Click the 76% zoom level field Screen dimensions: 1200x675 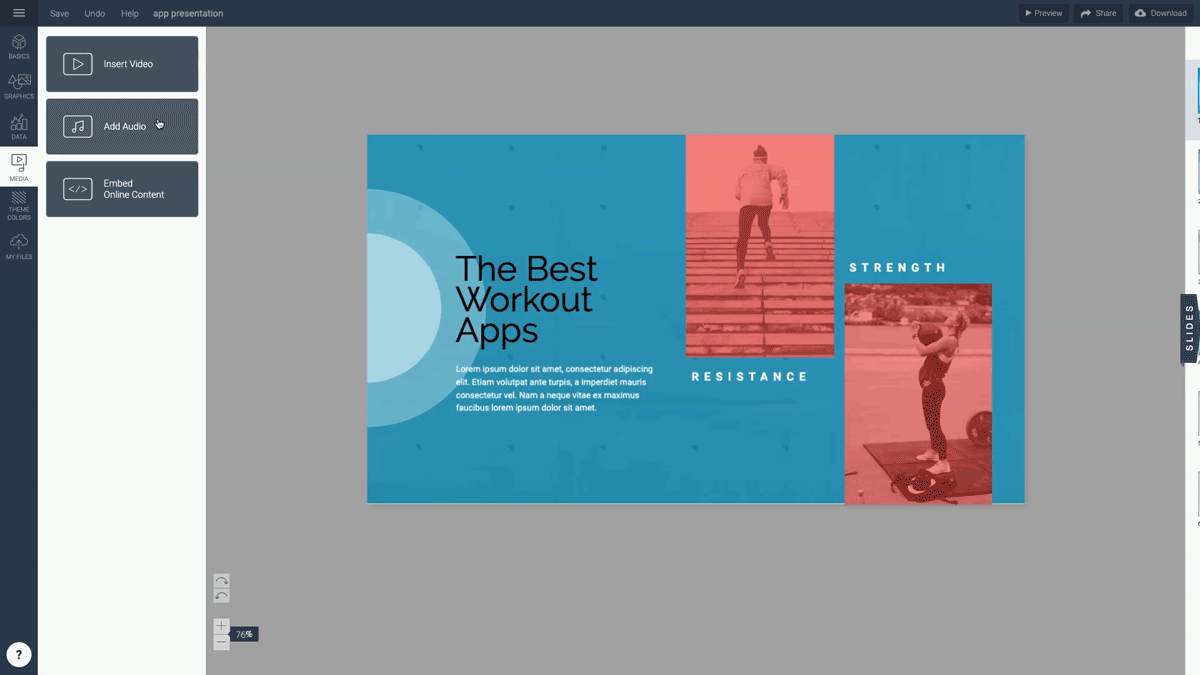[243, 633]
